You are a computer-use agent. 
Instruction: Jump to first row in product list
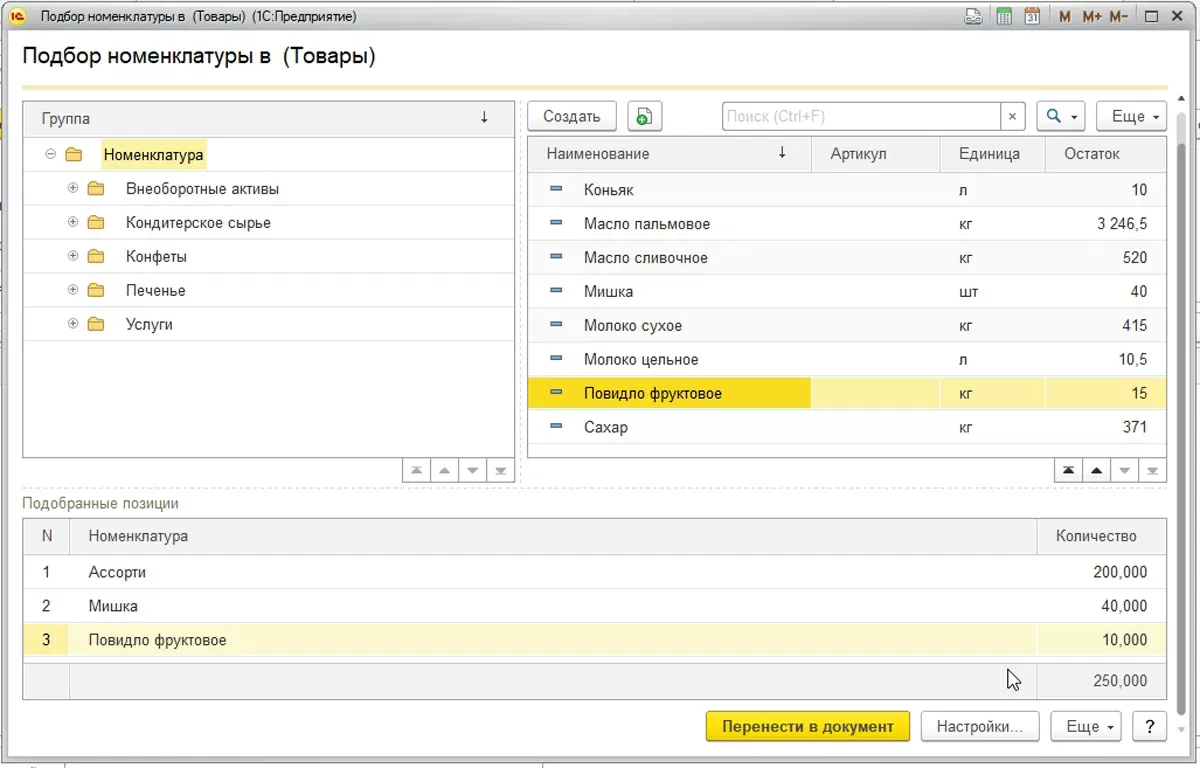1069,471
